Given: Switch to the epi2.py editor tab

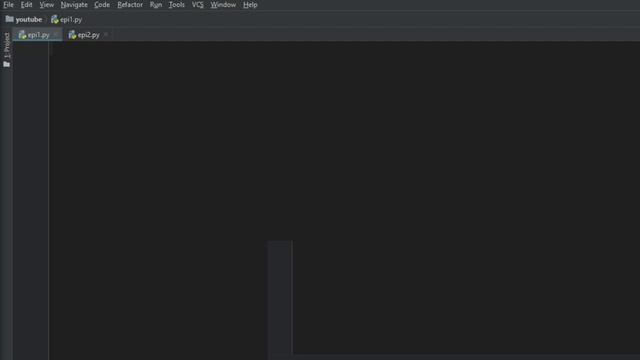Looking at the screenshot, I should [x=88, y=35].
